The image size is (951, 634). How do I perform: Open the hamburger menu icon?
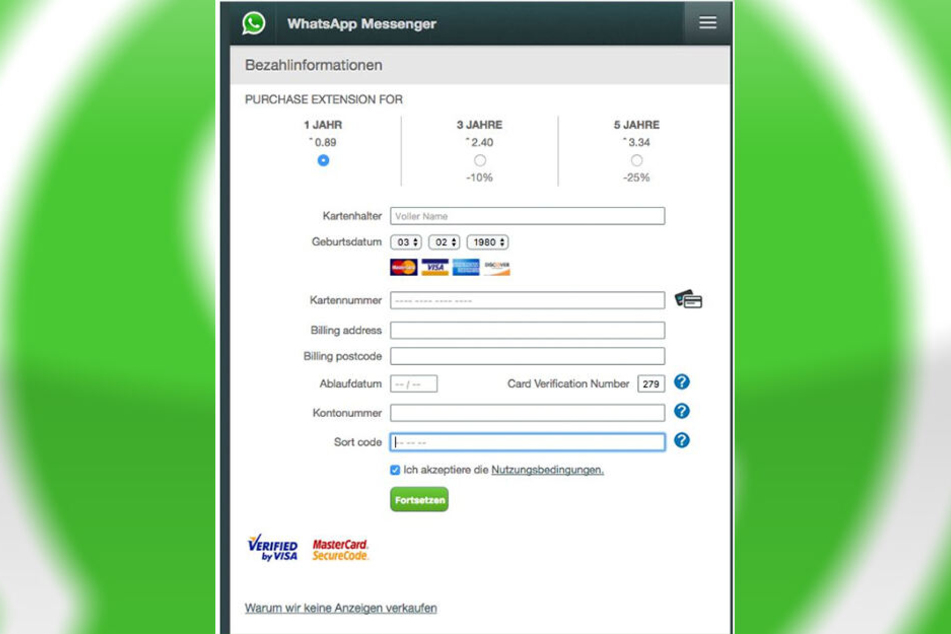coord(707,23)
